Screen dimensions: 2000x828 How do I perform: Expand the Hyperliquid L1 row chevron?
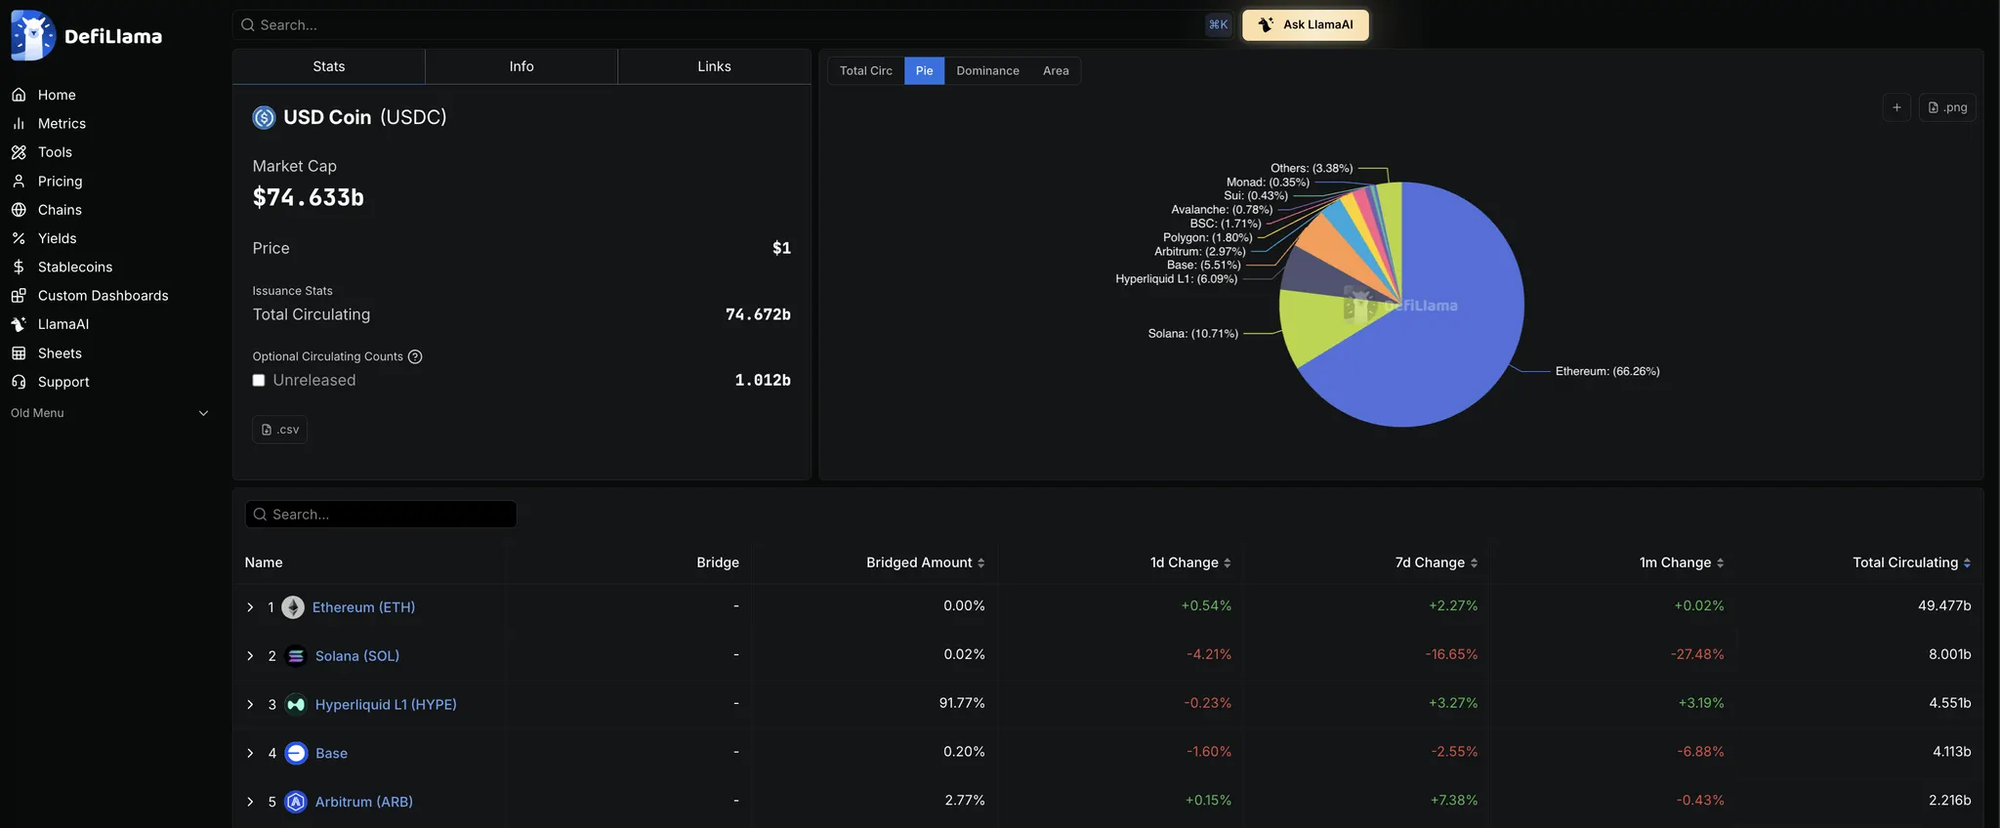250,705
